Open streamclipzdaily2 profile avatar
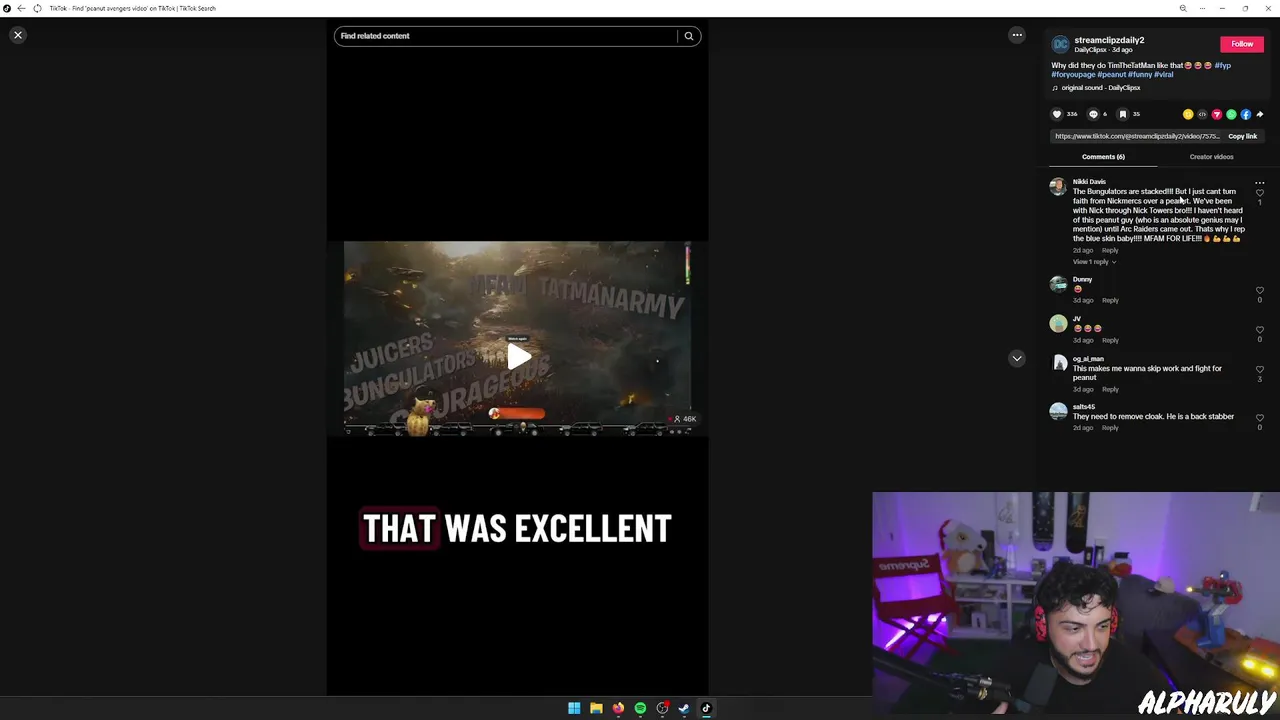Viewport: 1280px width, 720px height. 1060,44
